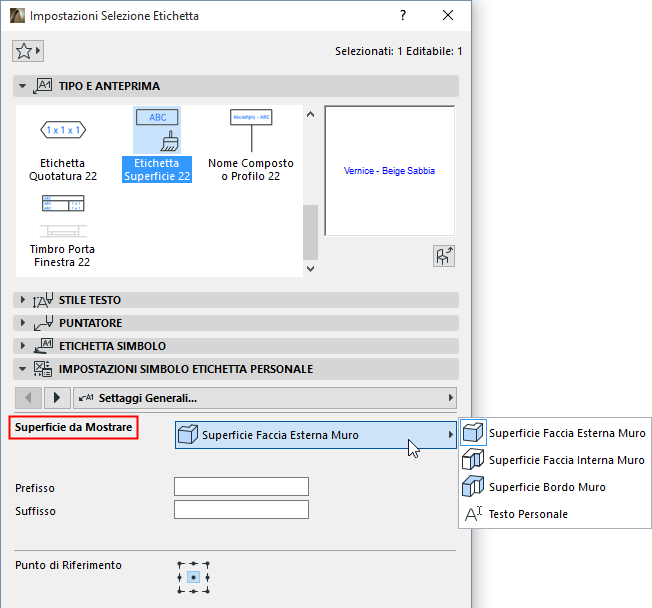Choose Superficie Bordo Muro menu option

[x=555, y=487]
